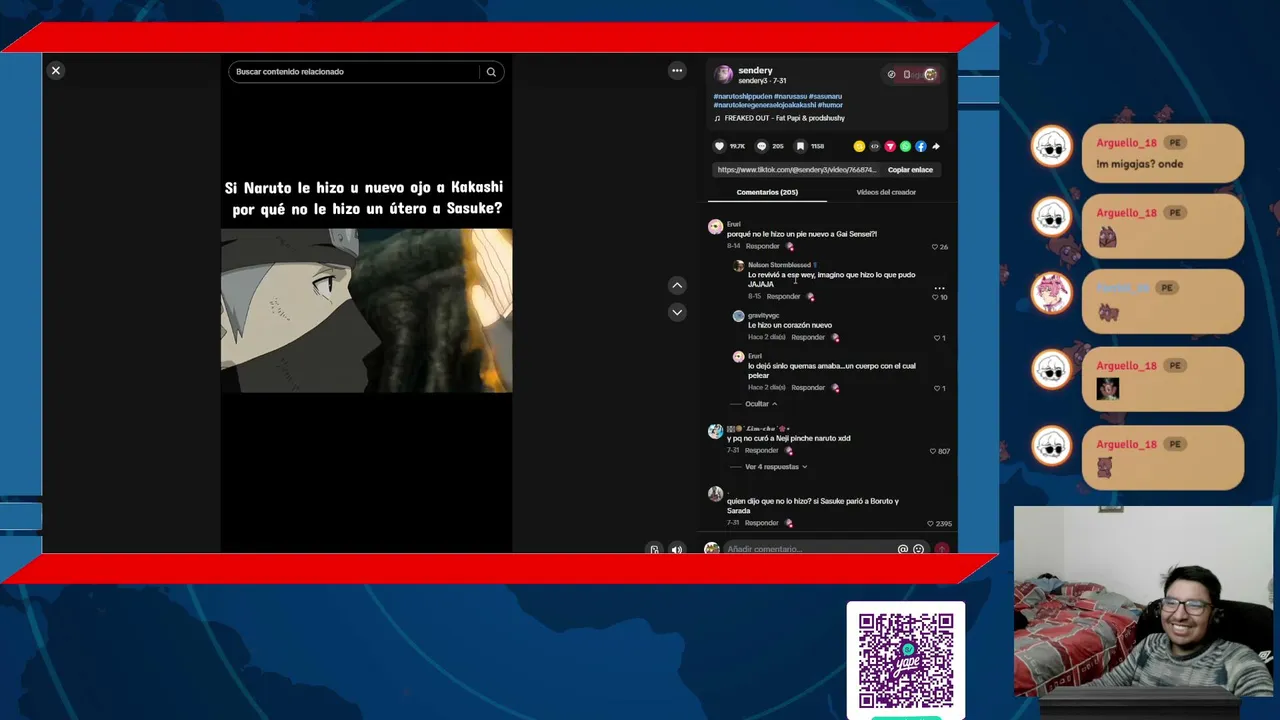Like the Gai Sensei comment
The height and width of the screenshot is (720, 1280).
(x=935, y=247)
